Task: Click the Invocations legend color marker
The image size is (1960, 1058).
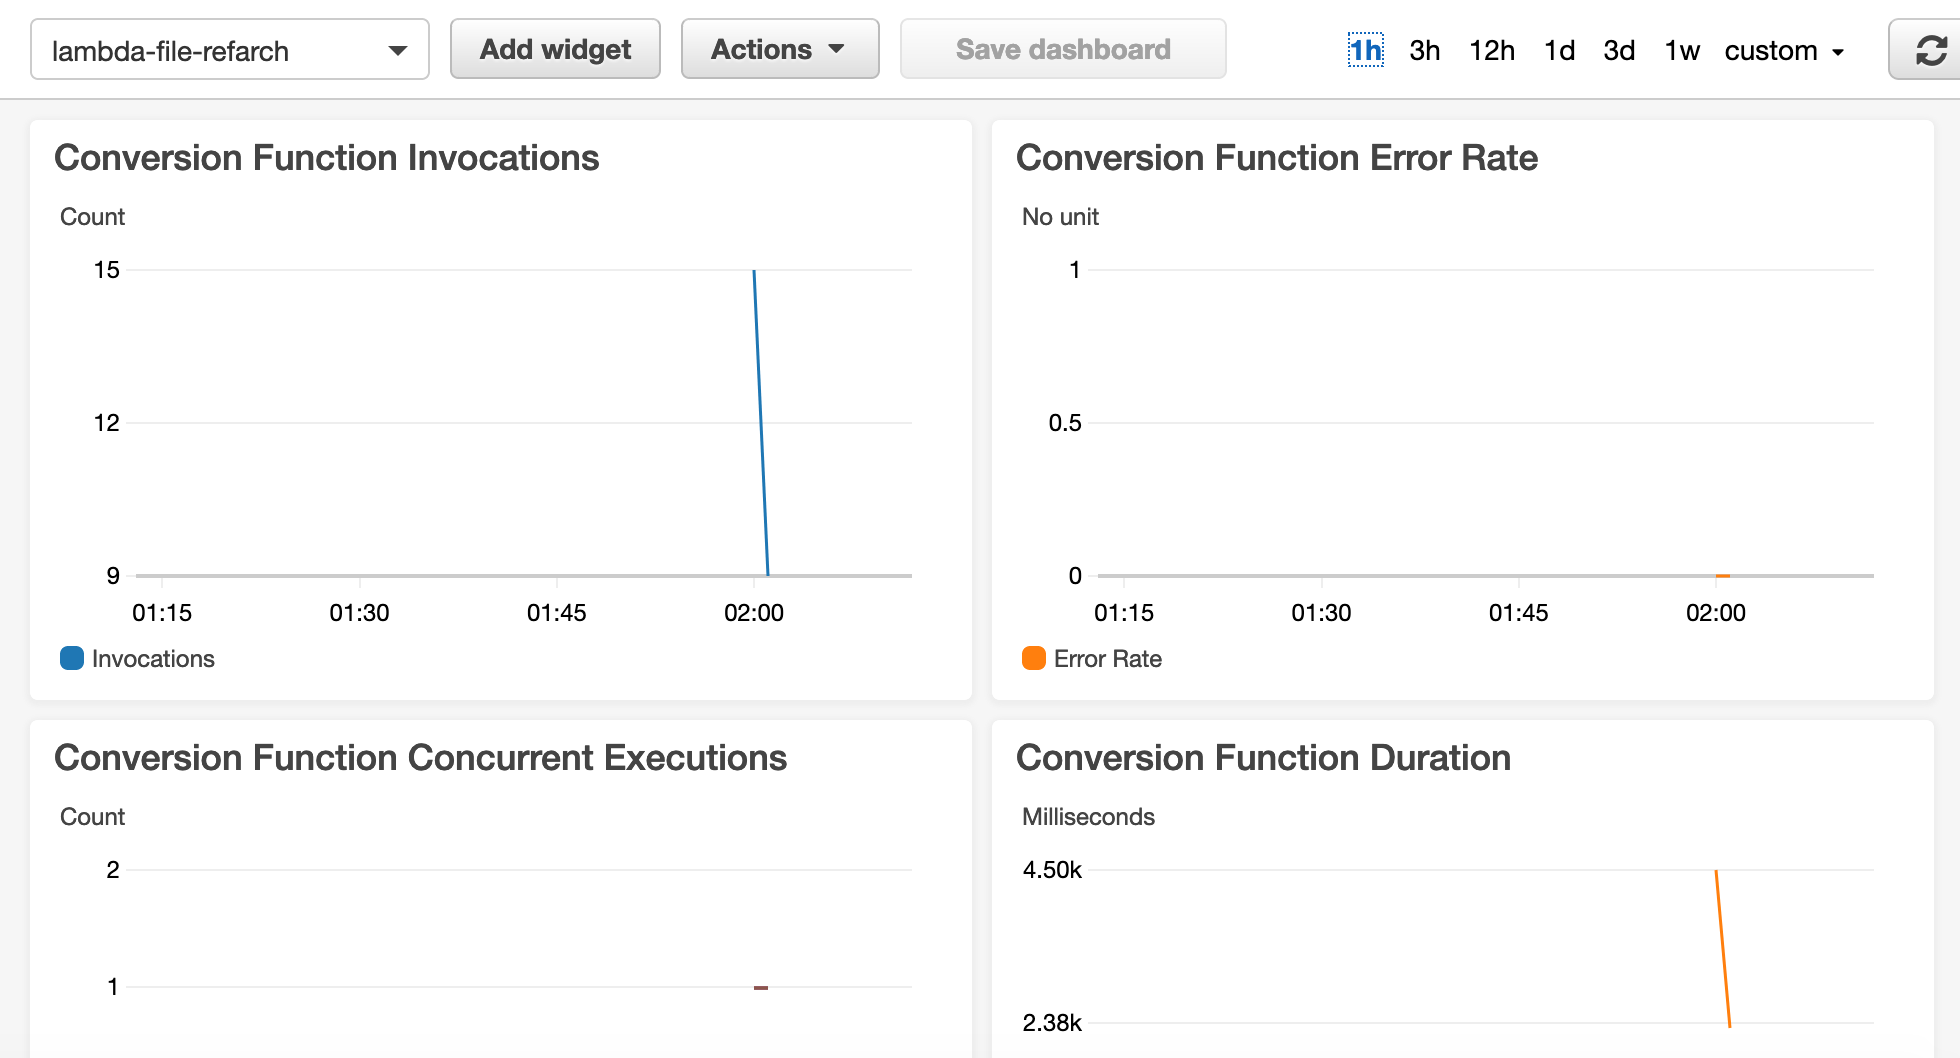Action: (70, 658)
